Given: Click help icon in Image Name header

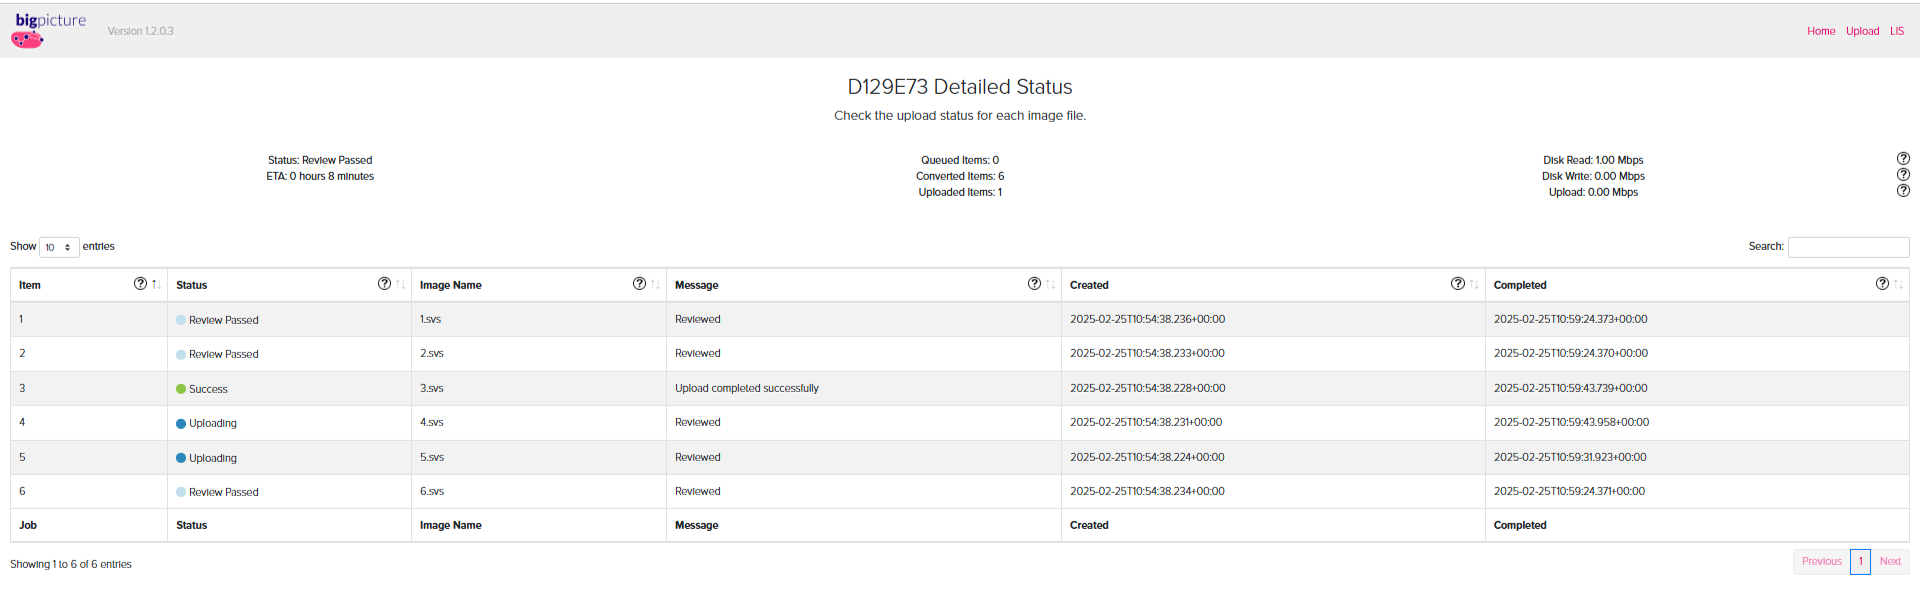Looking at the screenshot, I should click(x=640, y=284).
